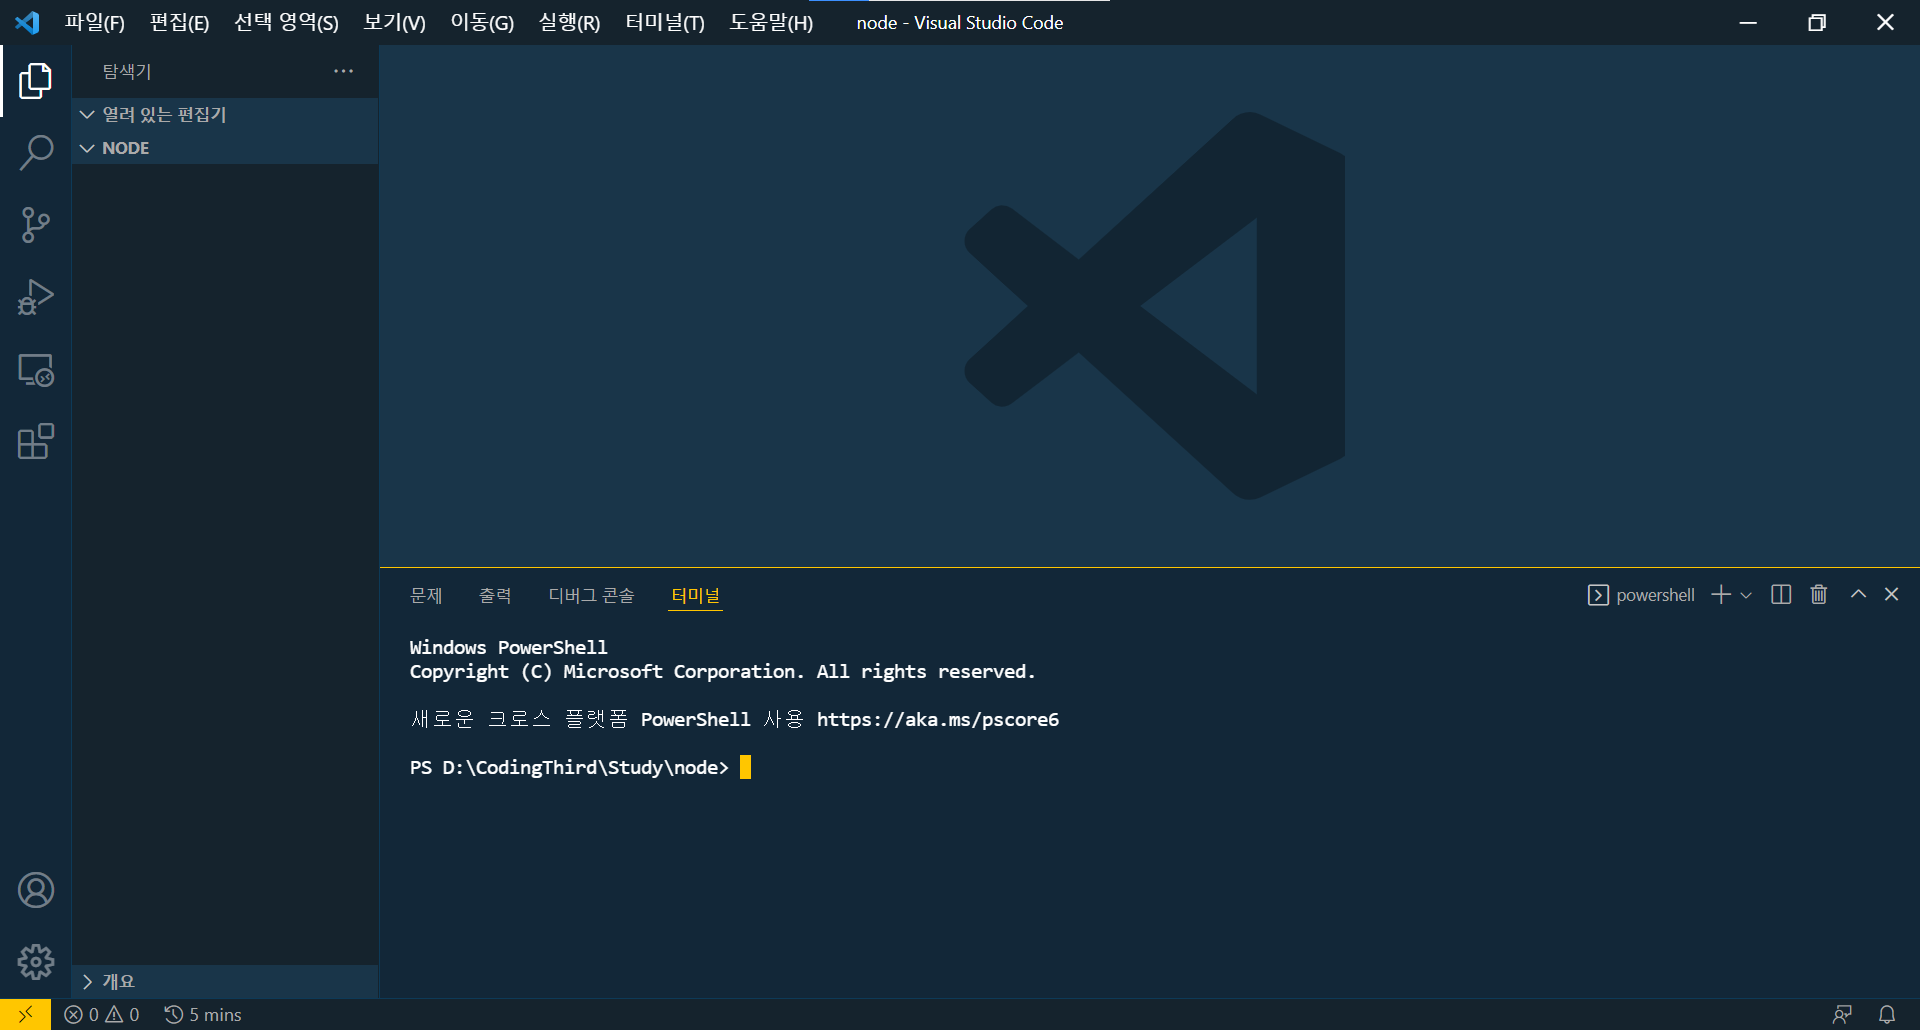Screen dimensions: 1920x1030
Task: Focus the terminal prompt PS D:\CodingThird\Study\node>
Action: [x=569, y=767]
